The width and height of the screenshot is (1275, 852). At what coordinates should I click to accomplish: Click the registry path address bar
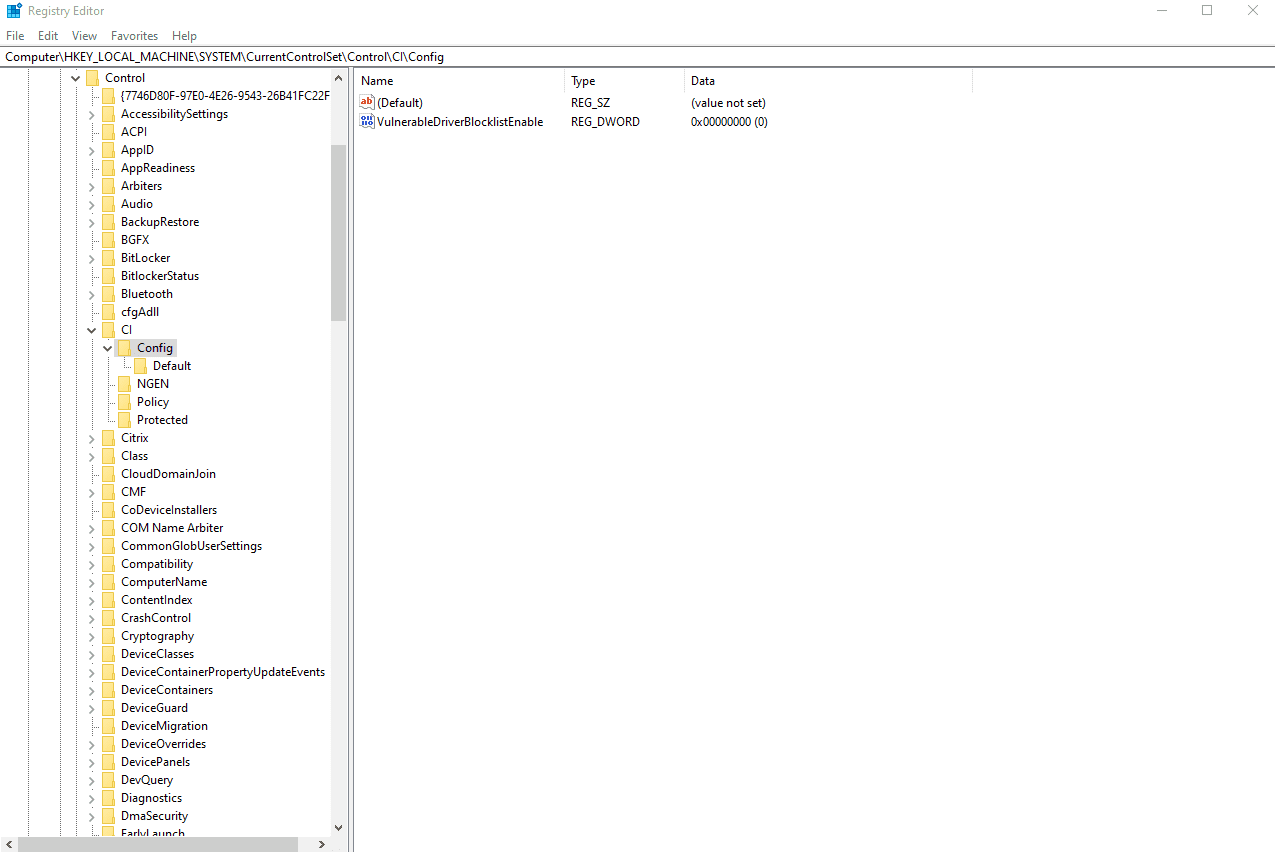(637, 57)
